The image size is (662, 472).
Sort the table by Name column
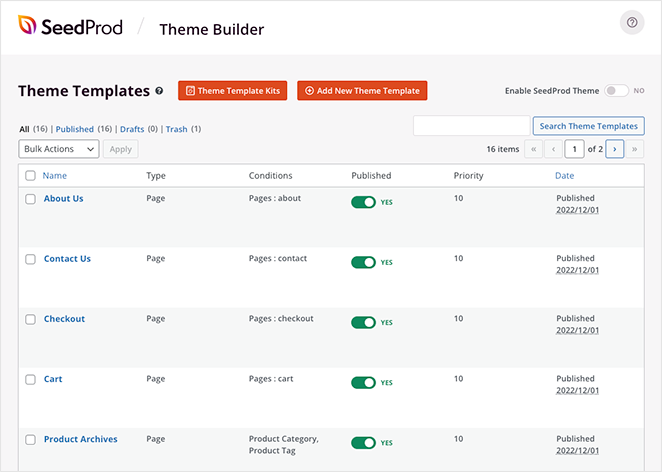tap(54, 176)
